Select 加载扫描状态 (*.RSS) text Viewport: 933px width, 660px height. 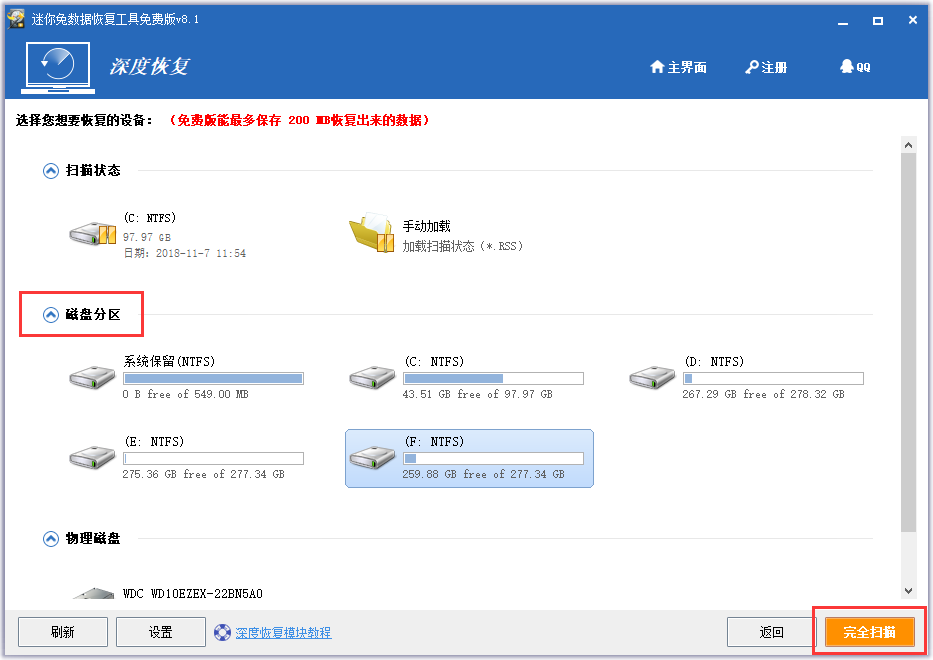click(x=462, y=246)
